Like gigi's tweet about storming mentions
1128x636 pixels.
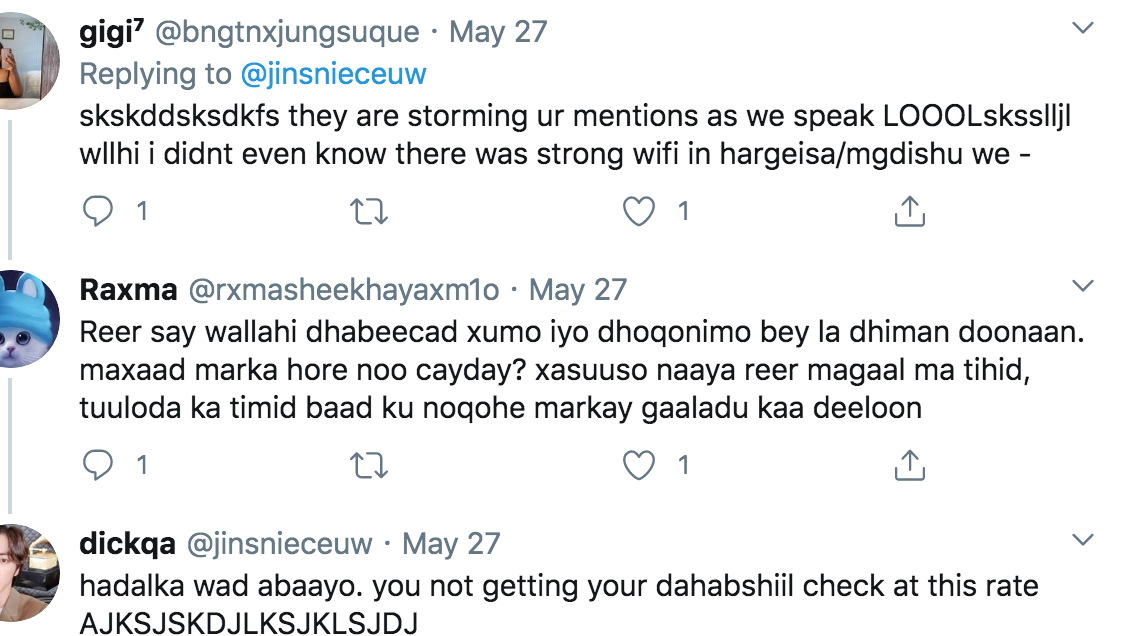(638, 212)
